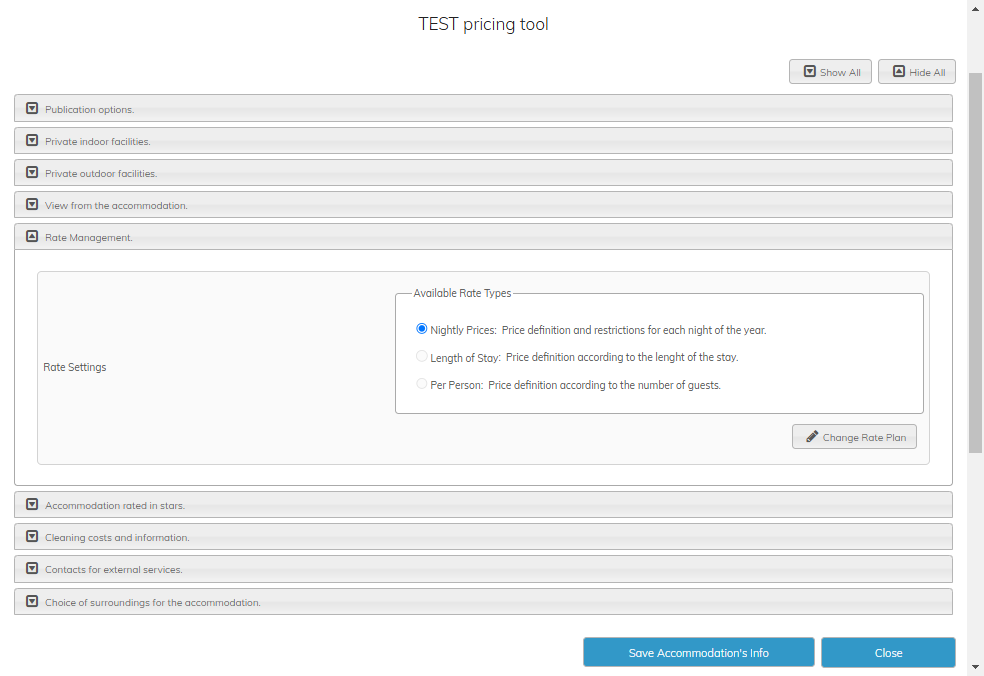Viewport: 984px width, 676px height.
Task: Open Contacts for external services section
Action: [x=32, y=569]
